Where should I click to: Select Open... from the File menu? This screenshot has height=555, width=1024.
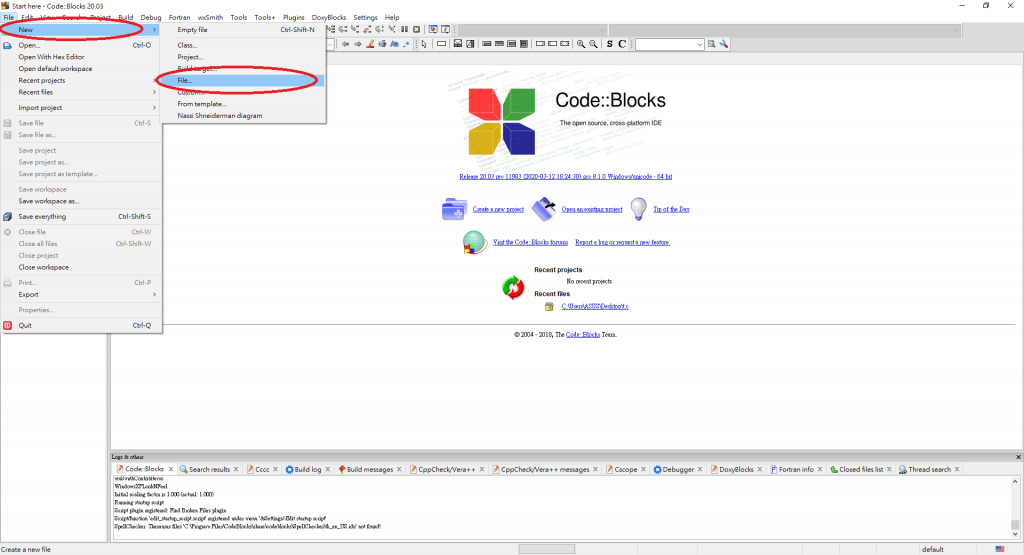[x=81, y=45]
